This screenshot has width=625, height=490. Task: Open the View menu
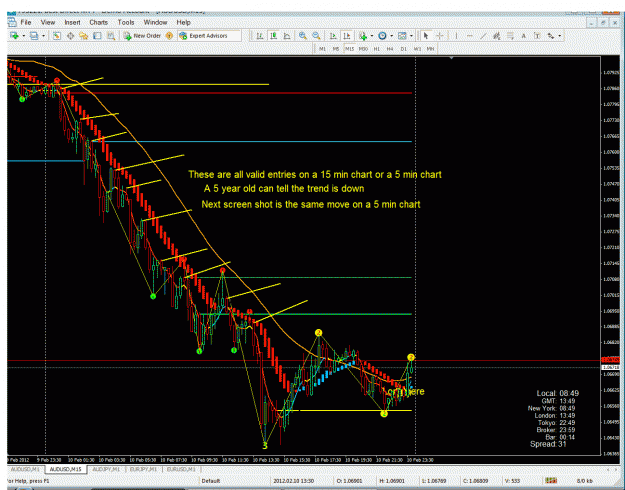[48, 22]
